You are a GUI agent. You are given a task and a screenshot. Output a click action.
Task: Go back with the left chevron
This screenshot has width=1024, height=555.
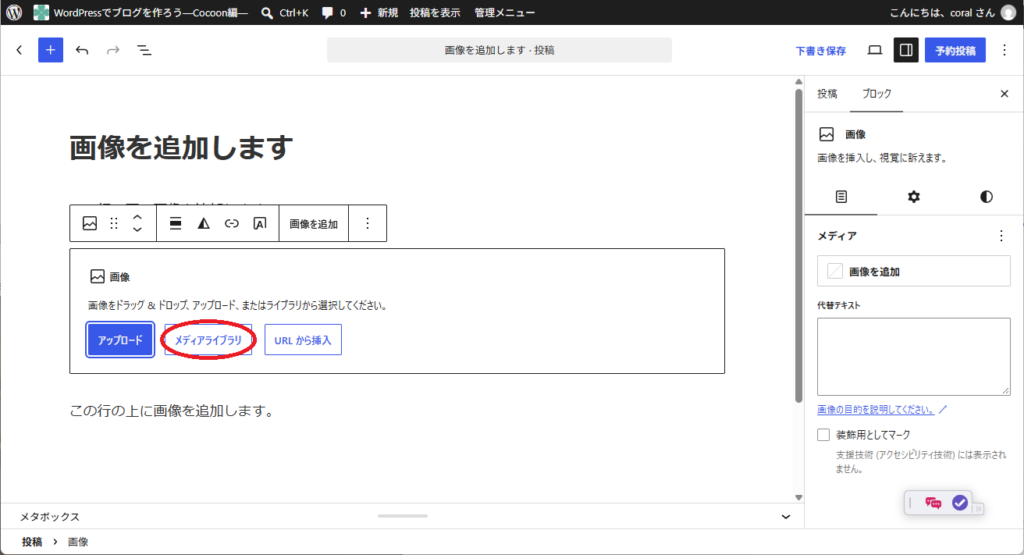point(20,50)
